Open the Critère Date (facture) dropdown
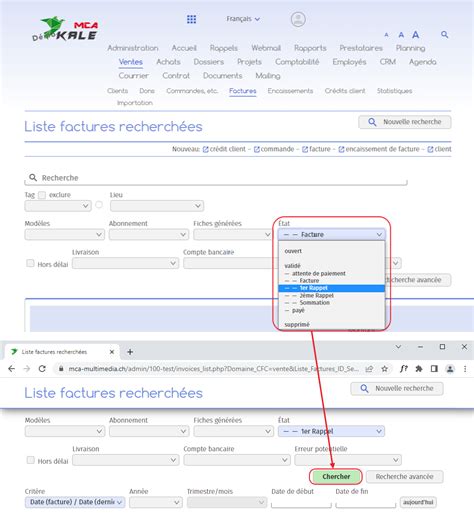 click(x=75, y=502)
